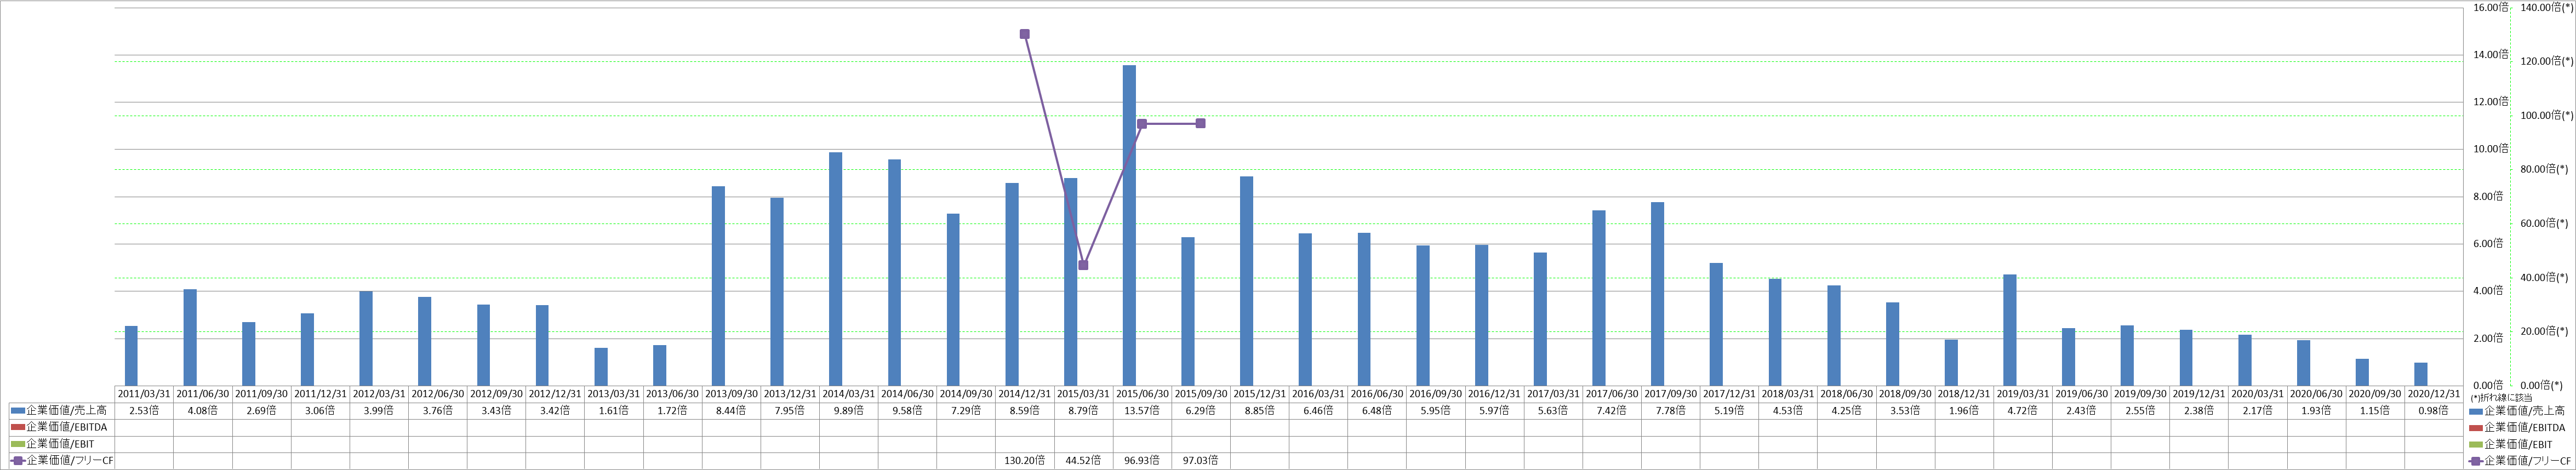This screenshot has width=2576, height=470.
Task: Click red swatch of 企業価値/EBITDA in table row header
Action: click(x=17, y=427)
